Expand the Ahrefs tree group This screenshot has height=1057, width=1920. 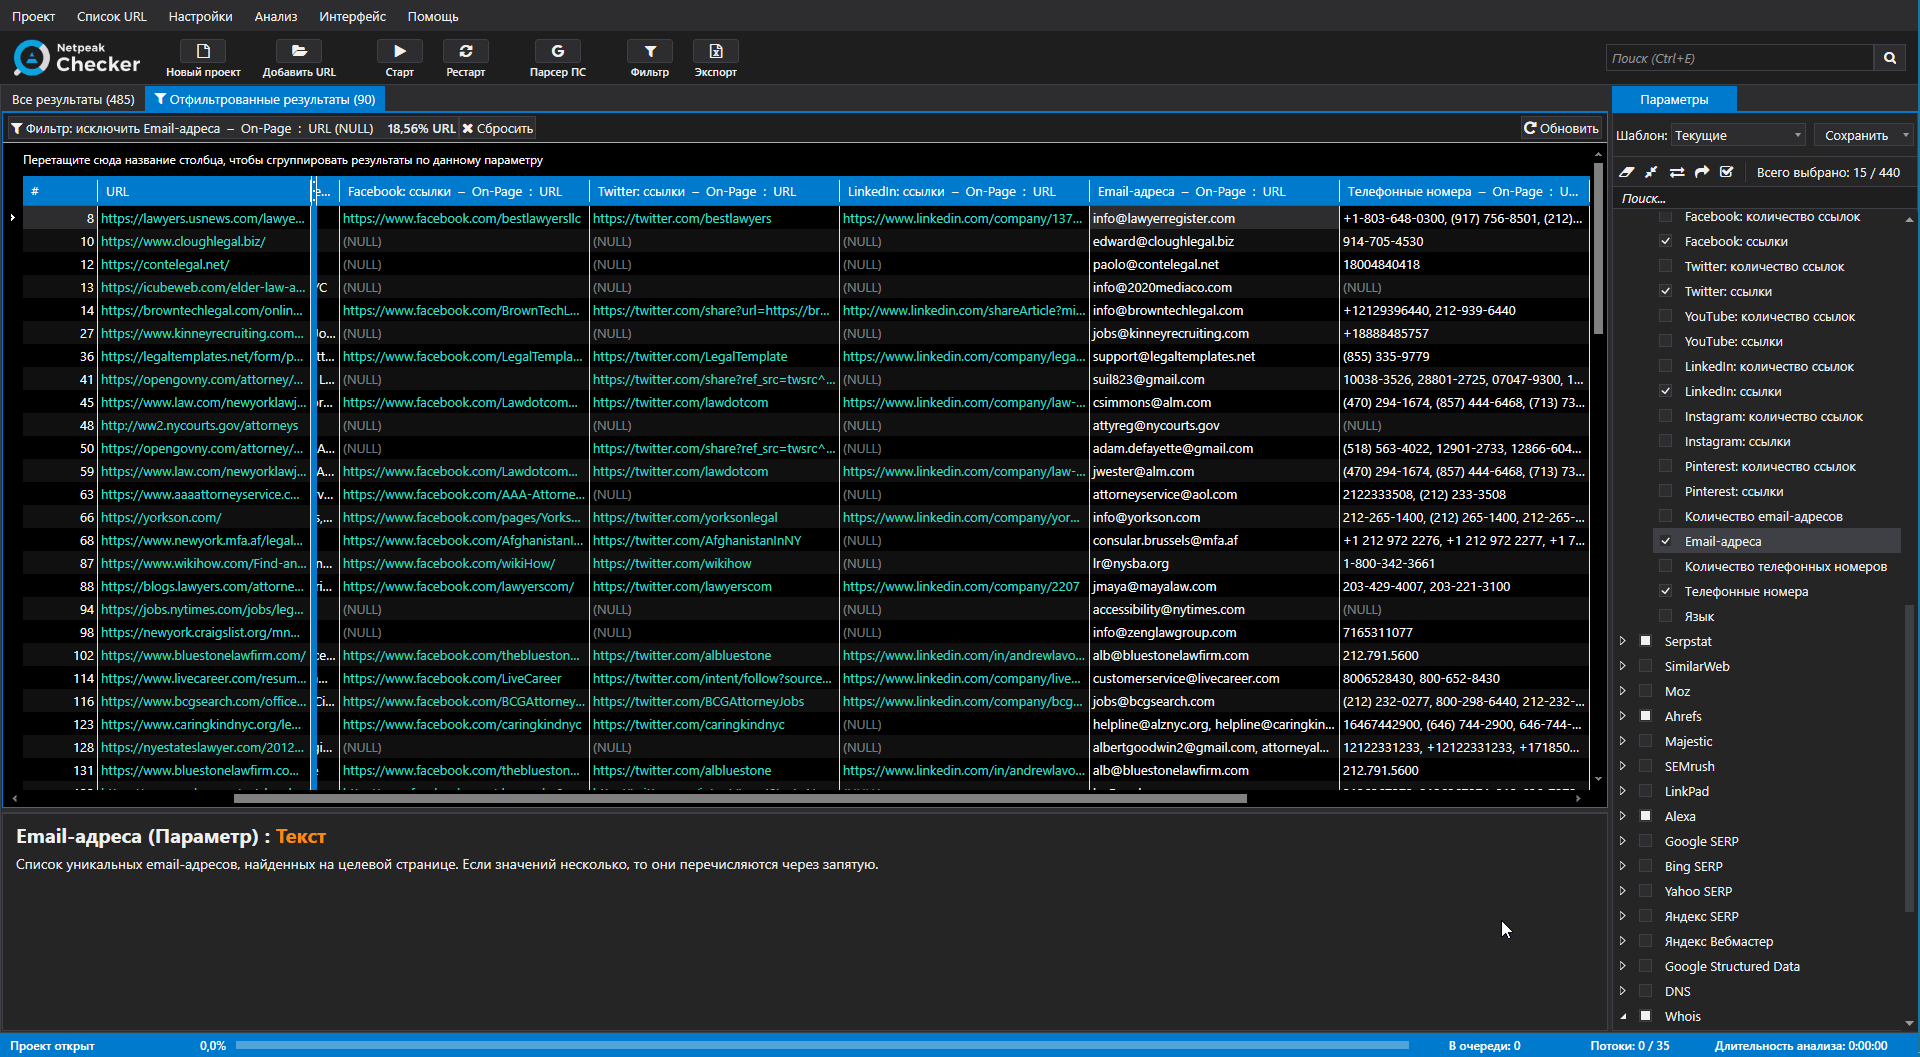tap(1622, 716)
